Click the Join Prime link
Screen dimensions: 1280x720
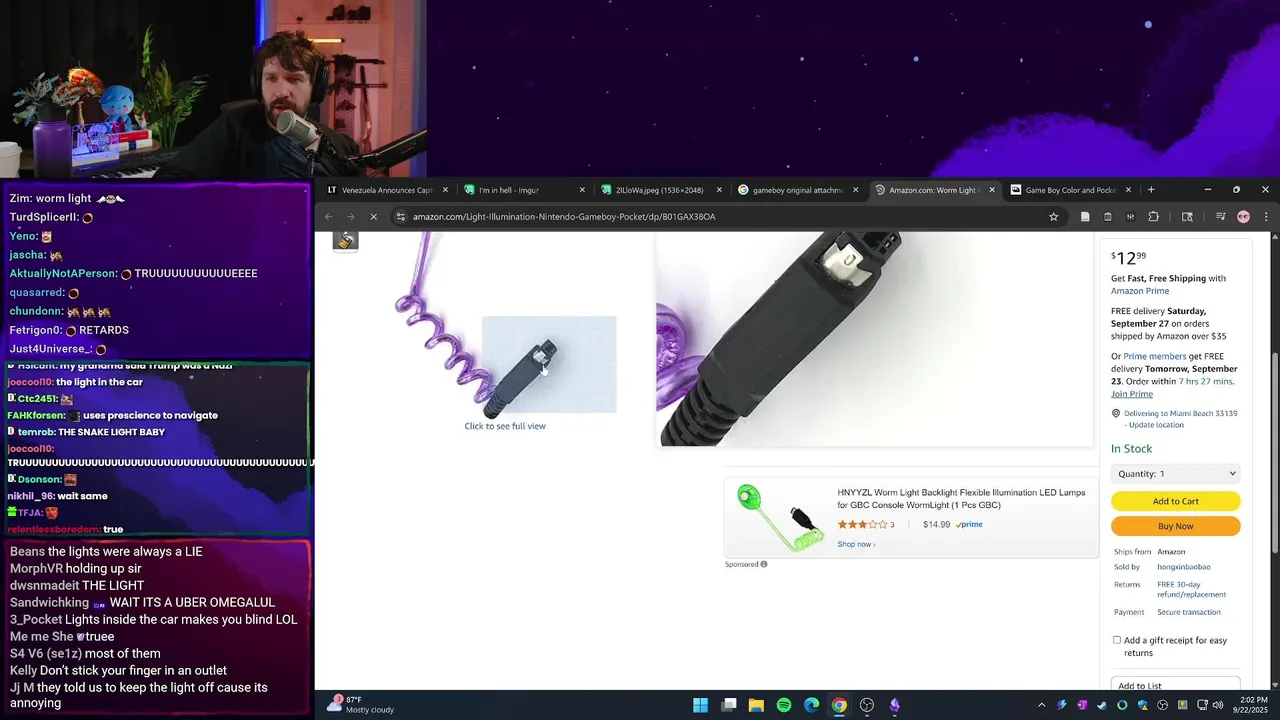click(x=1132, y=394)
